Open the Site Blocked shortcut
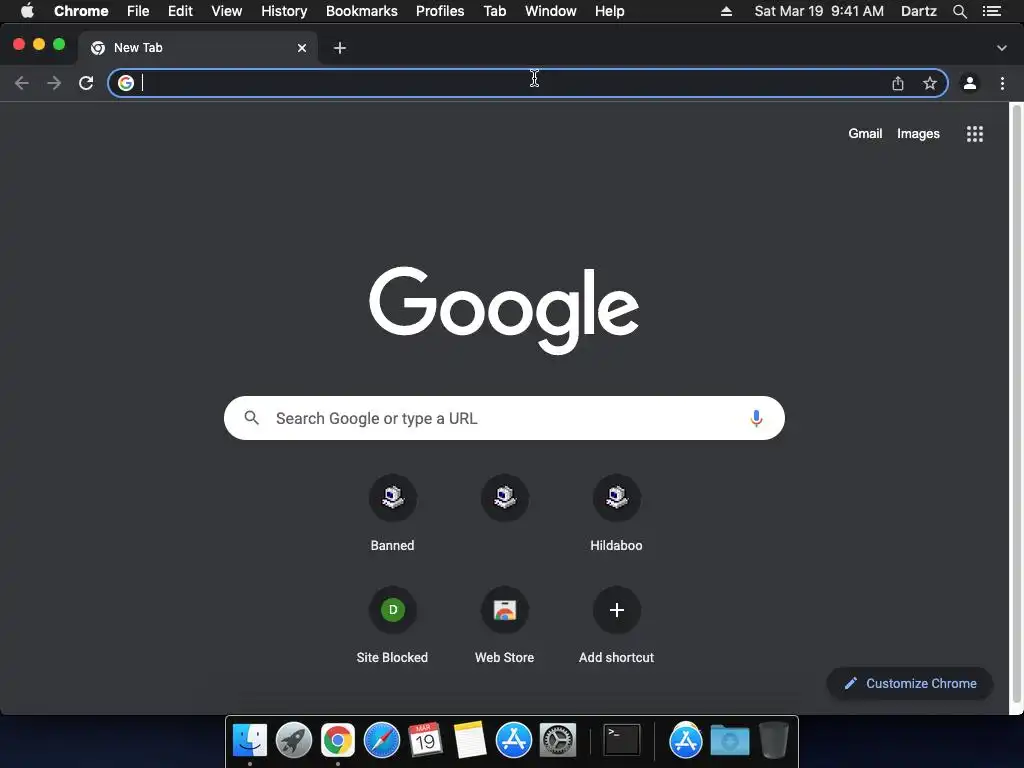The width and height of the screenshot is (1024, 768). click(392, 610)
